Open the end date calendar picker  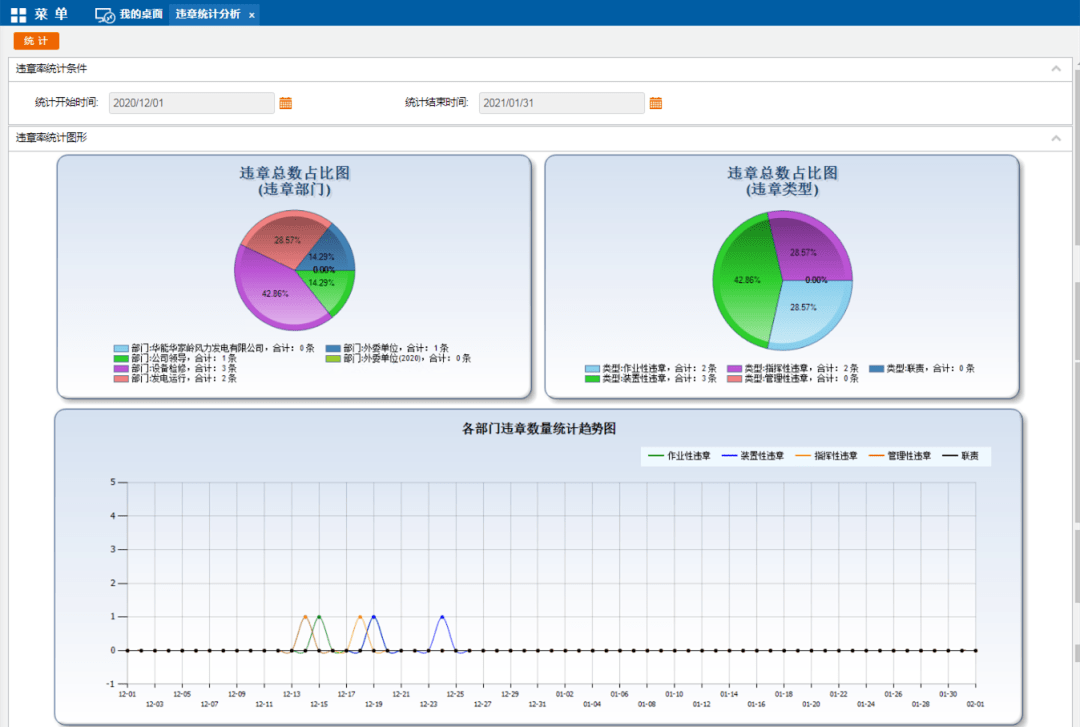click(656, 103)
